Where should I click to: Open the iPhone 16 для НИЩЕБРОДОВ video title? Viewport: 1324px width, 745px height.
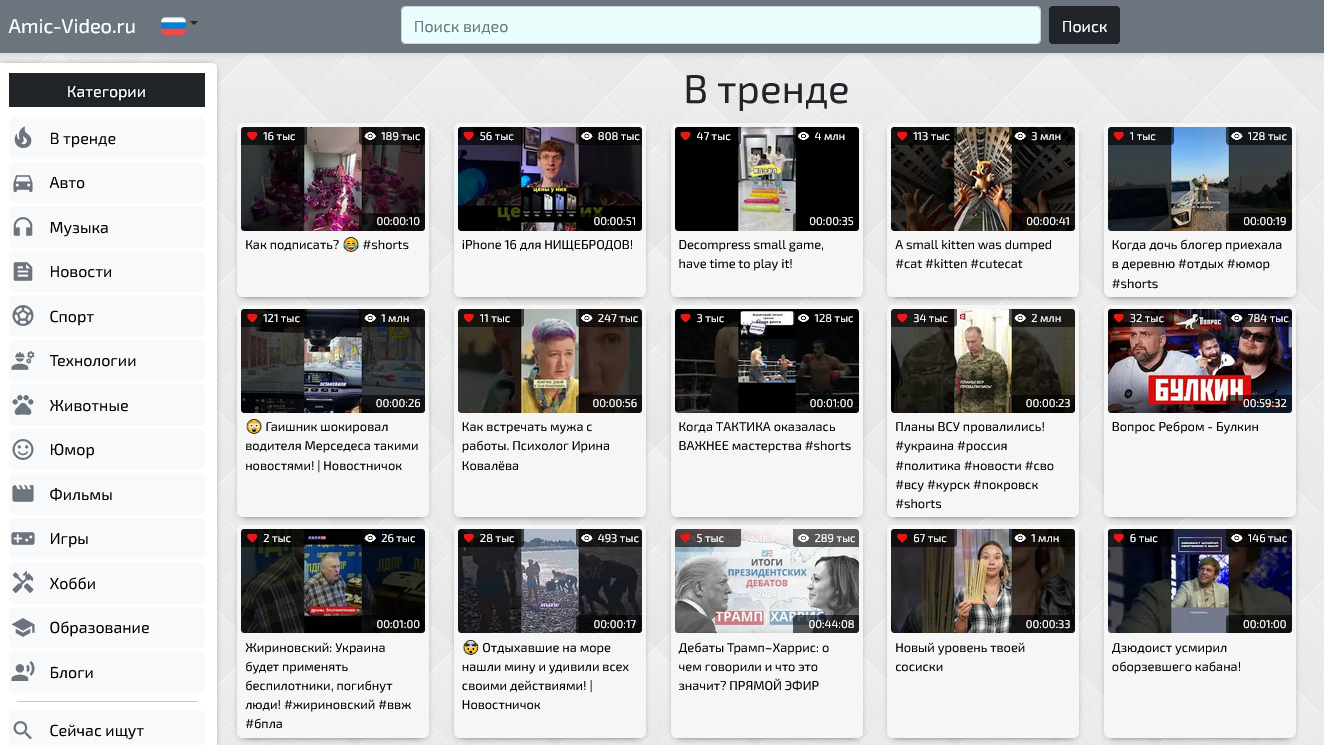pos(547,245)
